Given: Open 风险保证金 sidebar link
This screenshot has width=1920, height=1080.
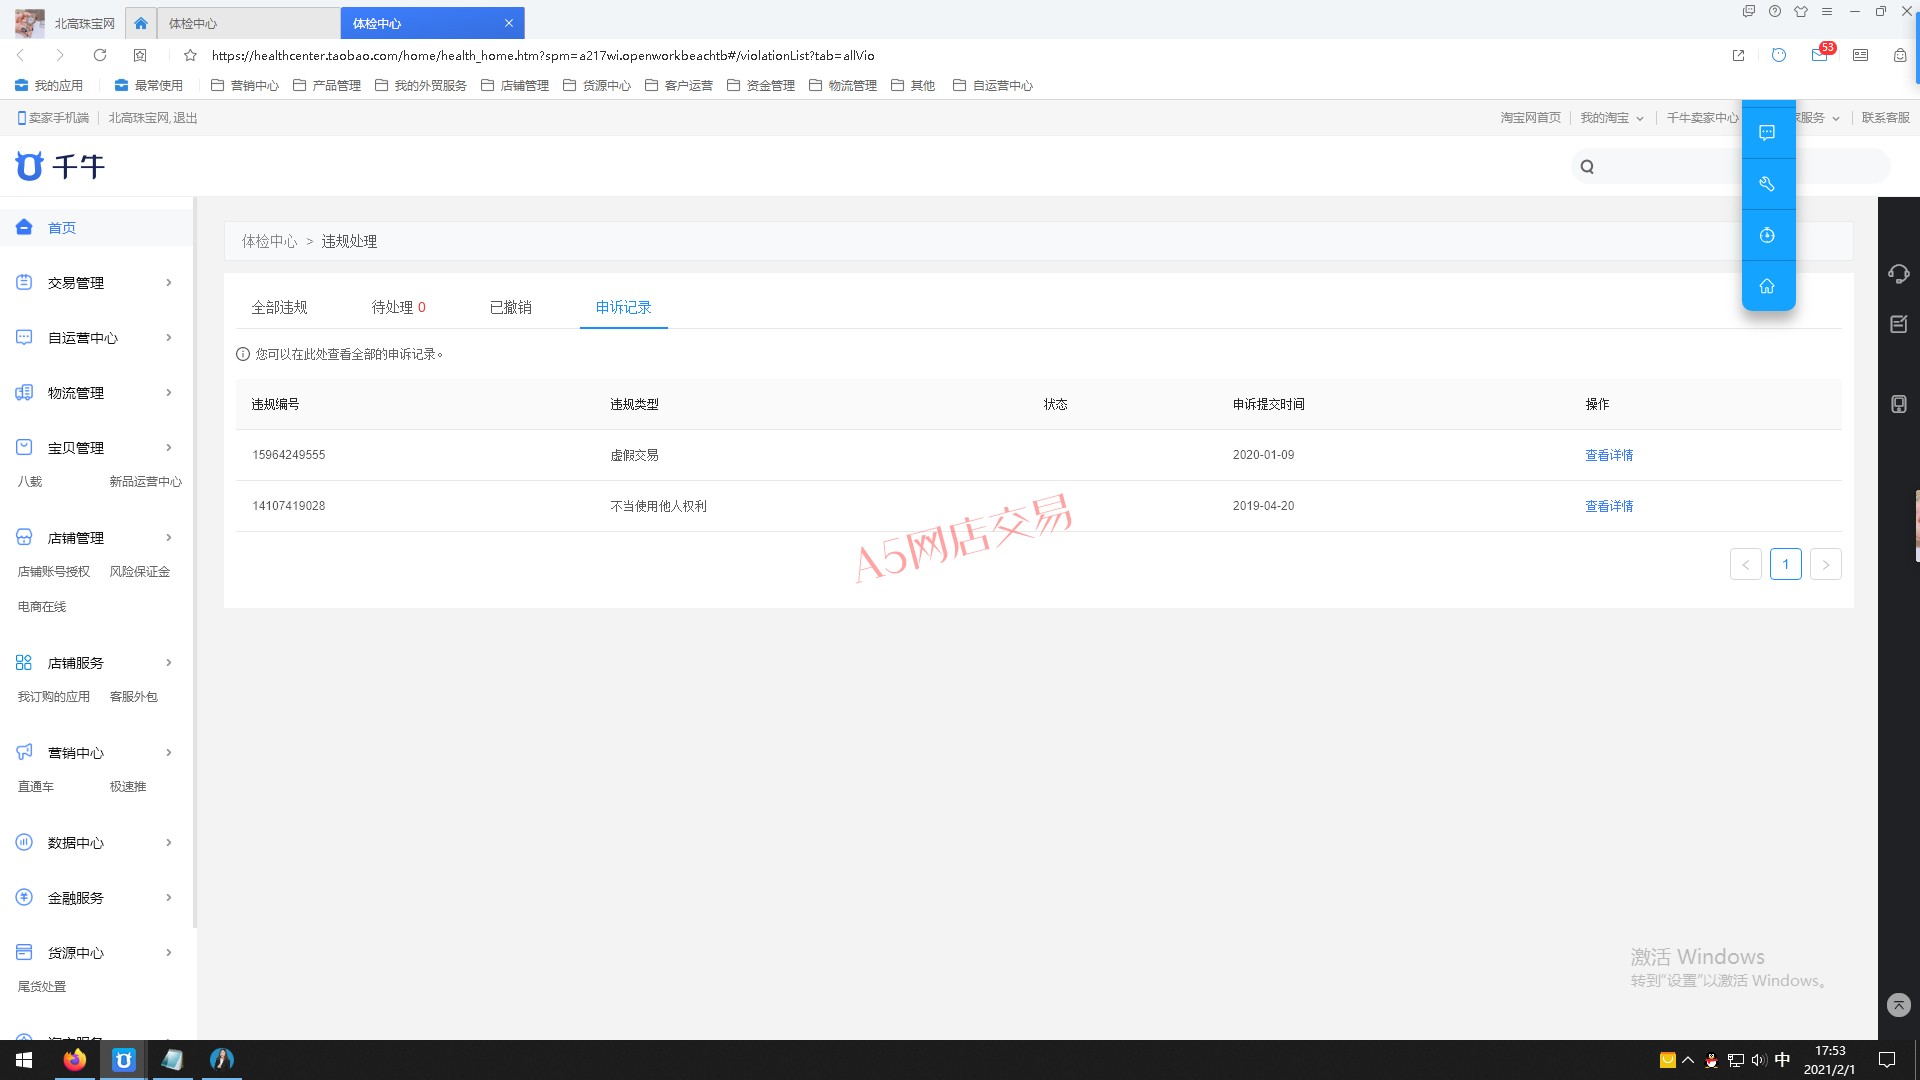Looking at the screenshot, I should point(140,572).
